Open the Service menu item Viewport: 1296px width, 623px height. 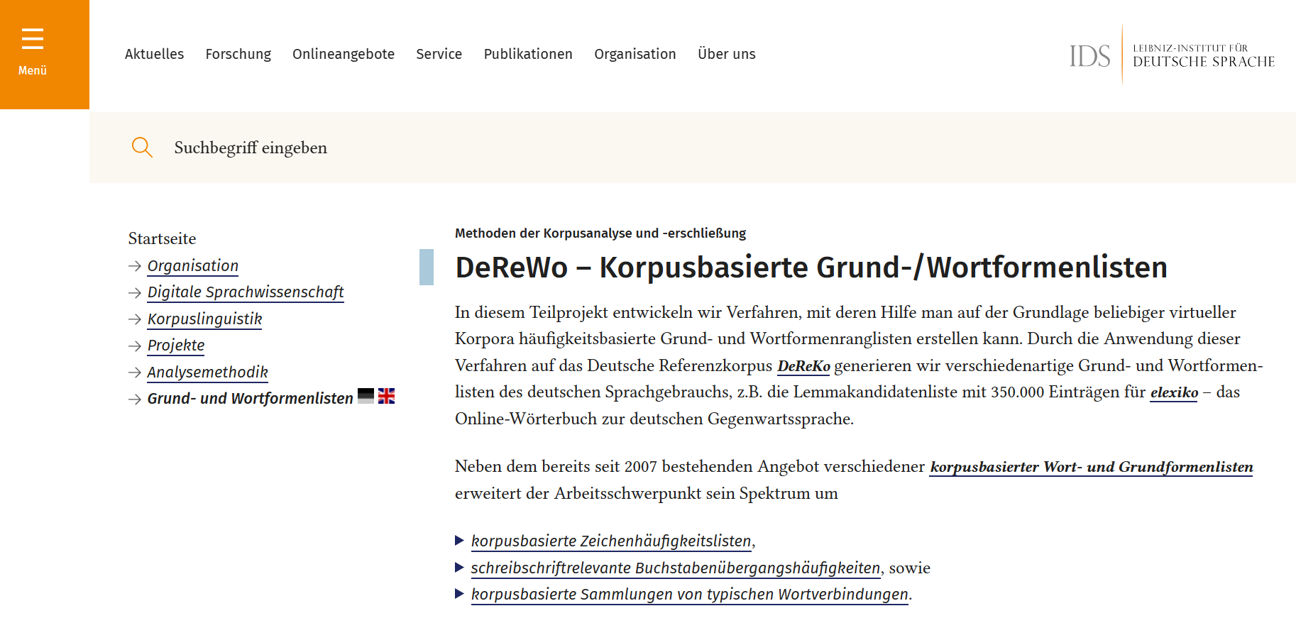439,54
